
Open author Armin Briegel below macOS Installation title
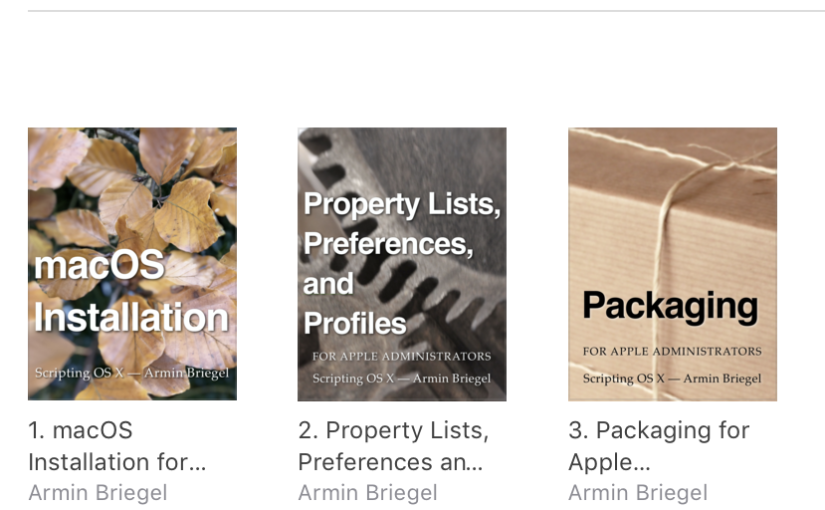(98, 493)
